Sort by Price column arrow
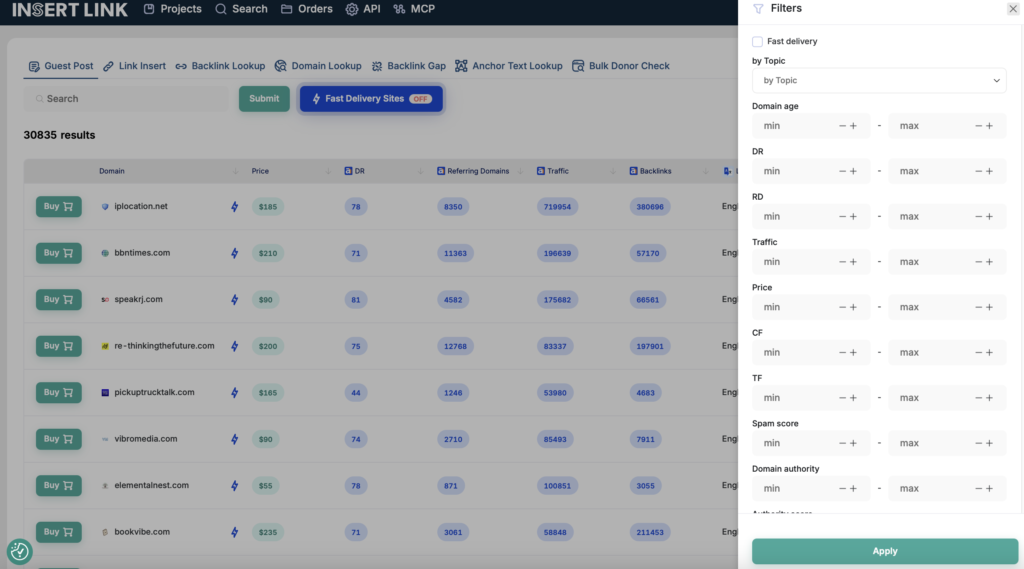This screenshot has height=569, width=1024. 328,171
